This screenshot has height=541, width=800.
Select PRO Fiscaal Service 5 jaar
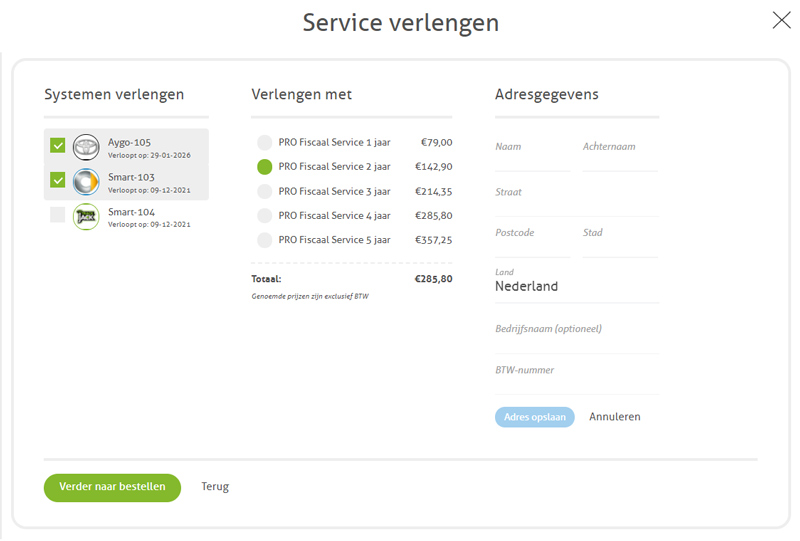point(264,240)
